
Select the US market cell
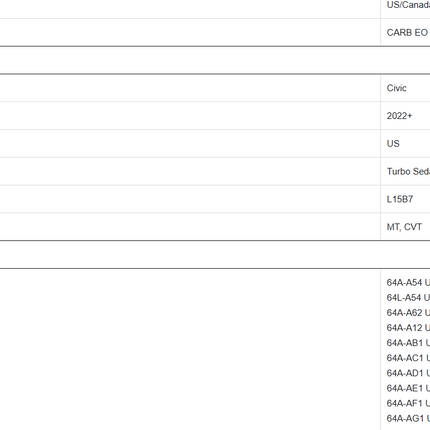coord(405,143)
